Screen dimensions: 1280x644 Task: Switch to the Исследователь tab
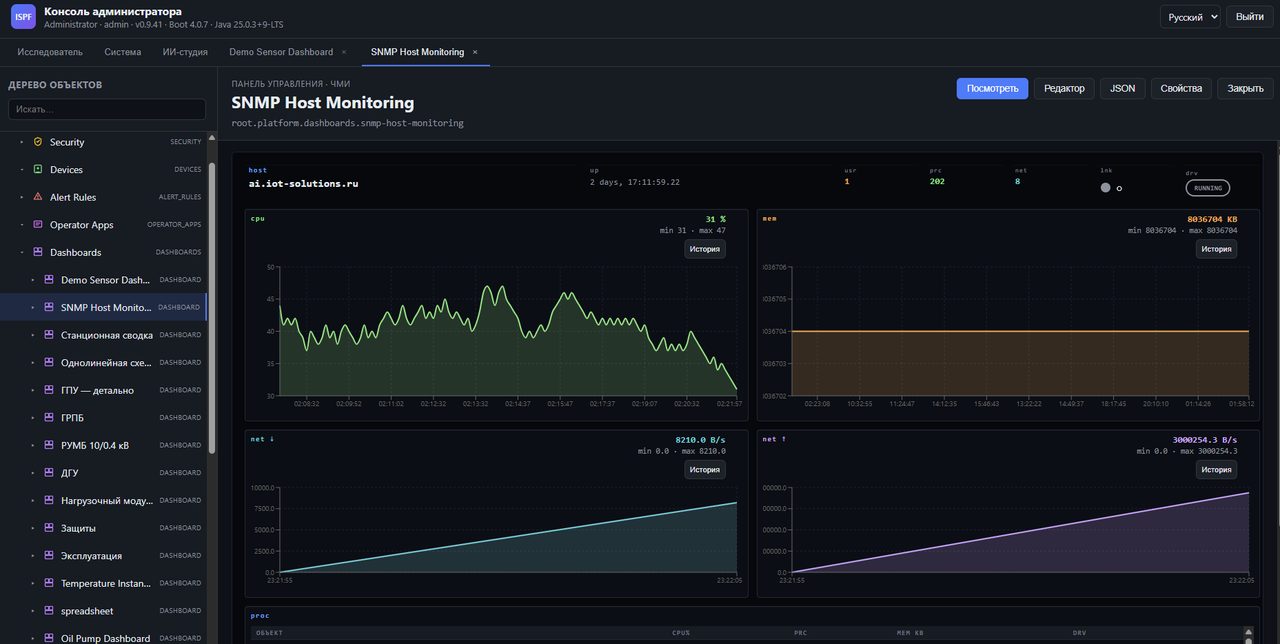[x=50, y=52]
